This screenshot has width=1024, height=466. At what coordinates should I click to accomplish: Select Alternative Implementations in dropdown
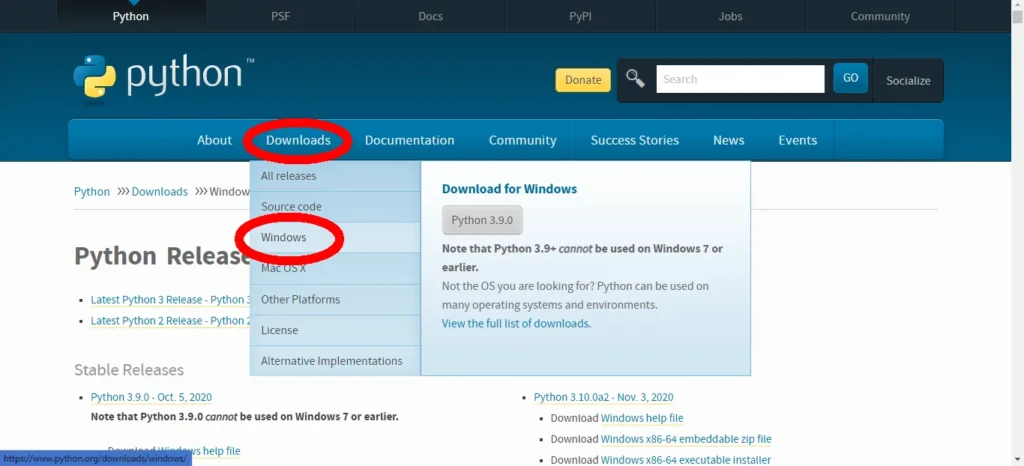(335, 361)
